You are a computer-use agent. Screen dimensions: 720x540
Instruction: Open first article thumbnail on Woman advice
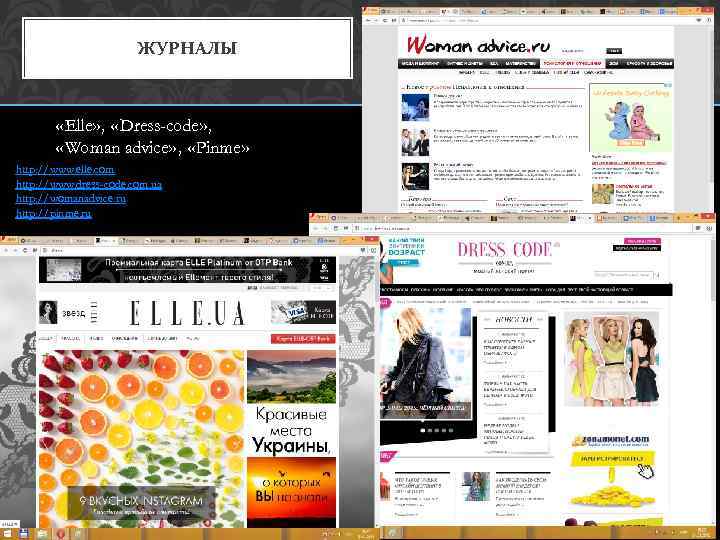415,107
